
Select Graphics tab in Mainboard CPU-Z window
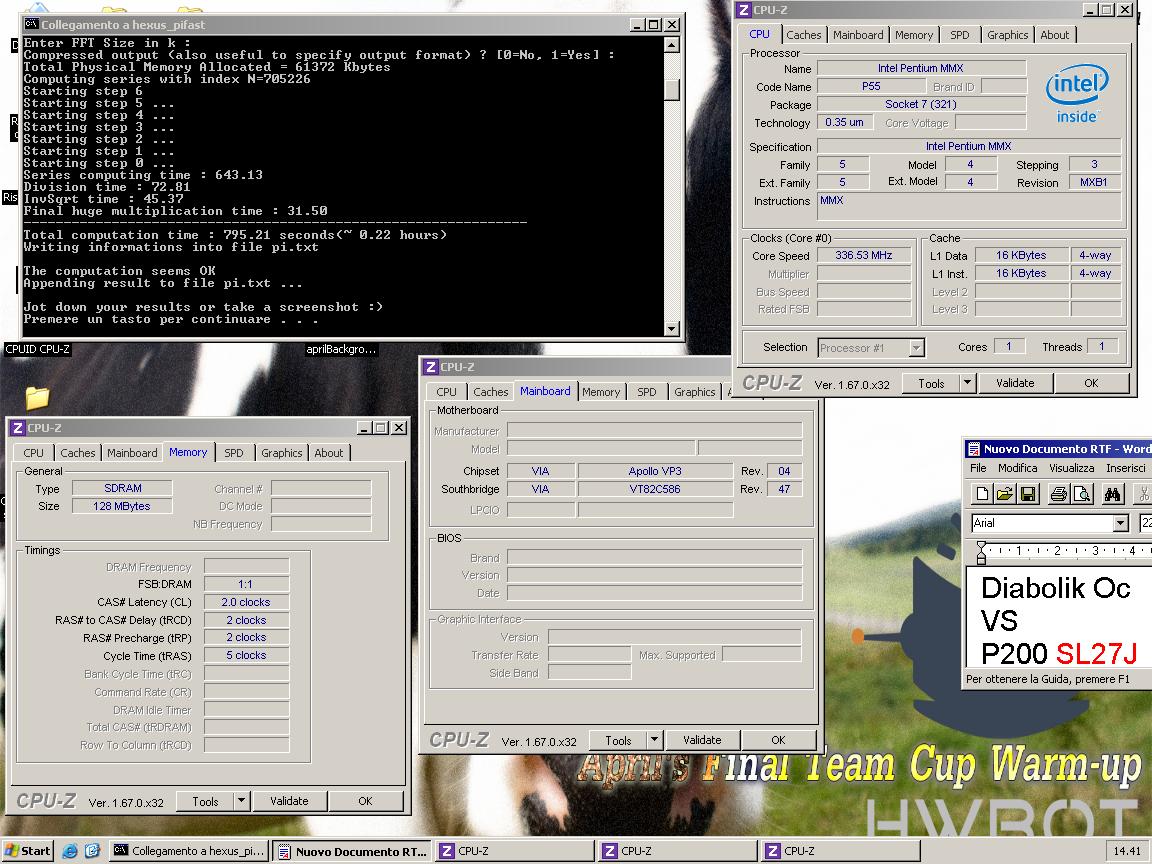[694, 392]
